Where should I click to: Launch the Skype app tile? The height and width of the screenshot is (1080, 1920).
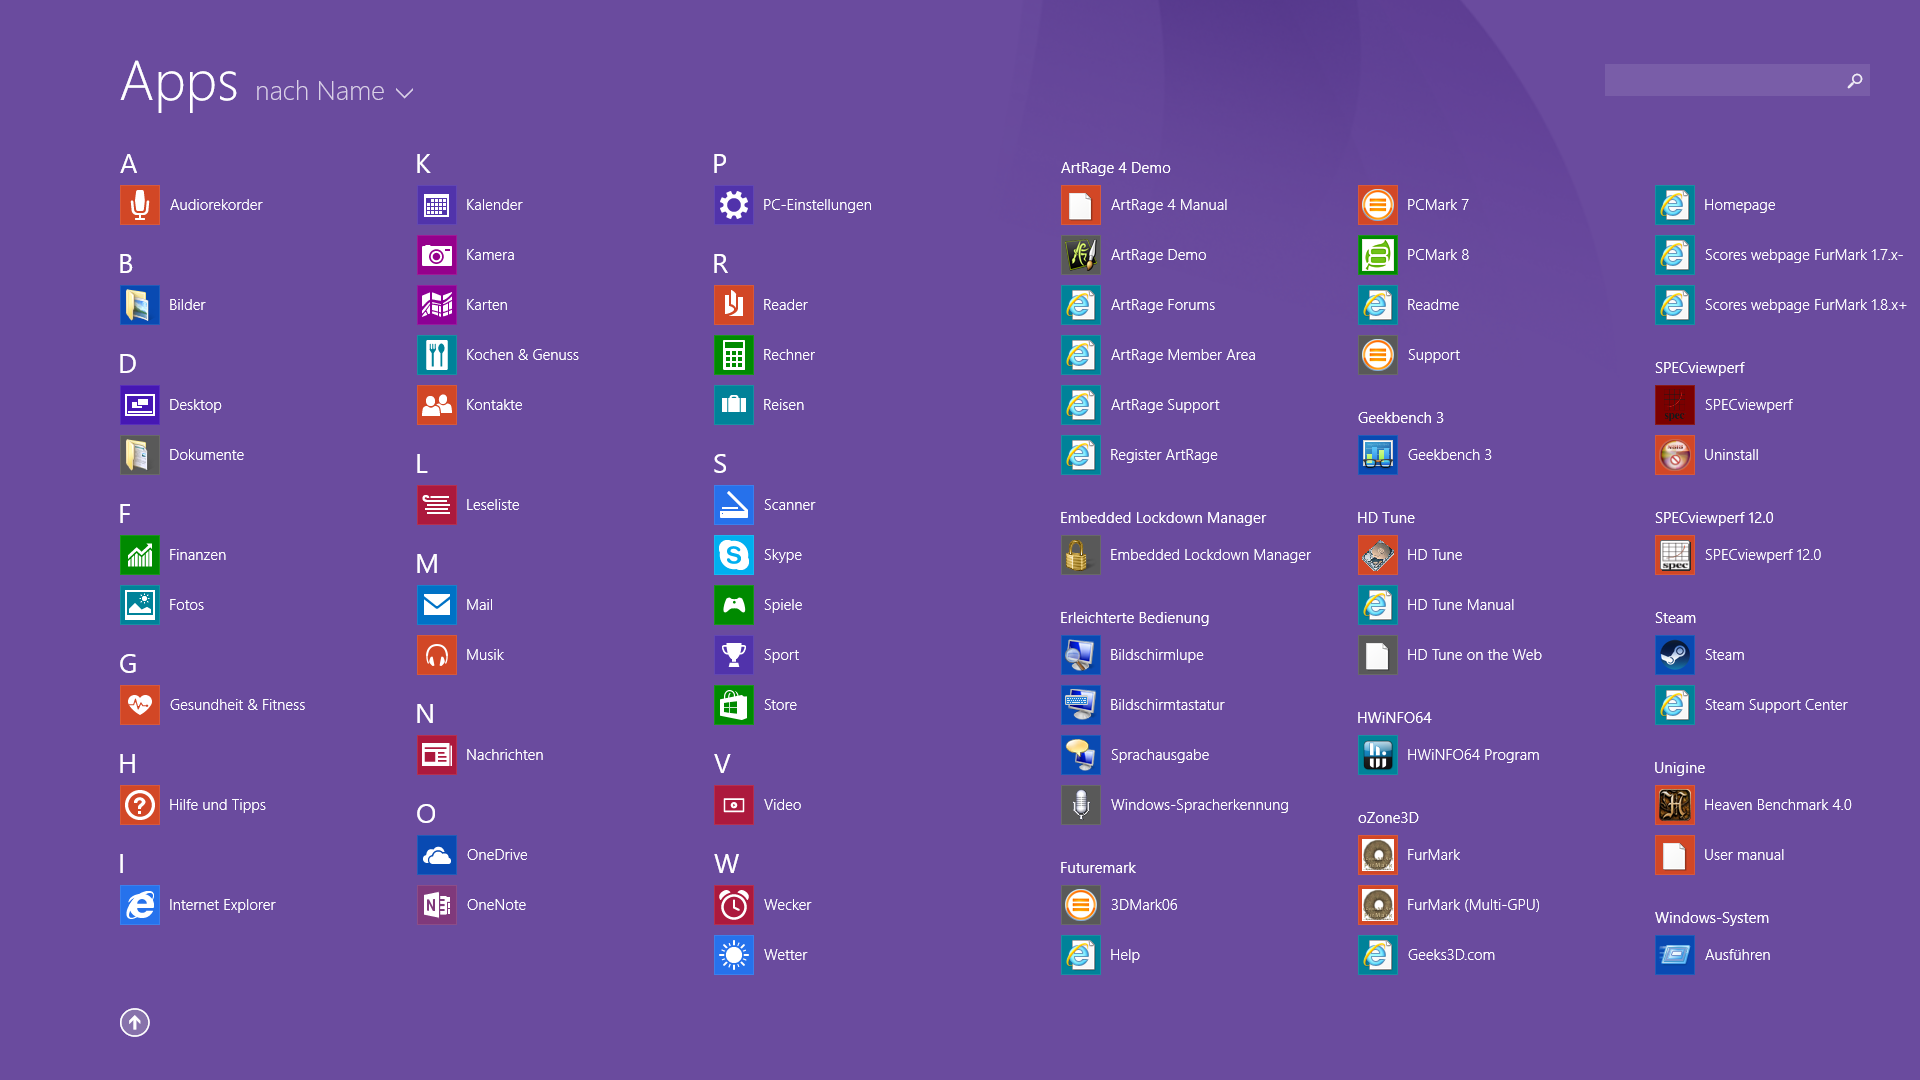(733, 555)
